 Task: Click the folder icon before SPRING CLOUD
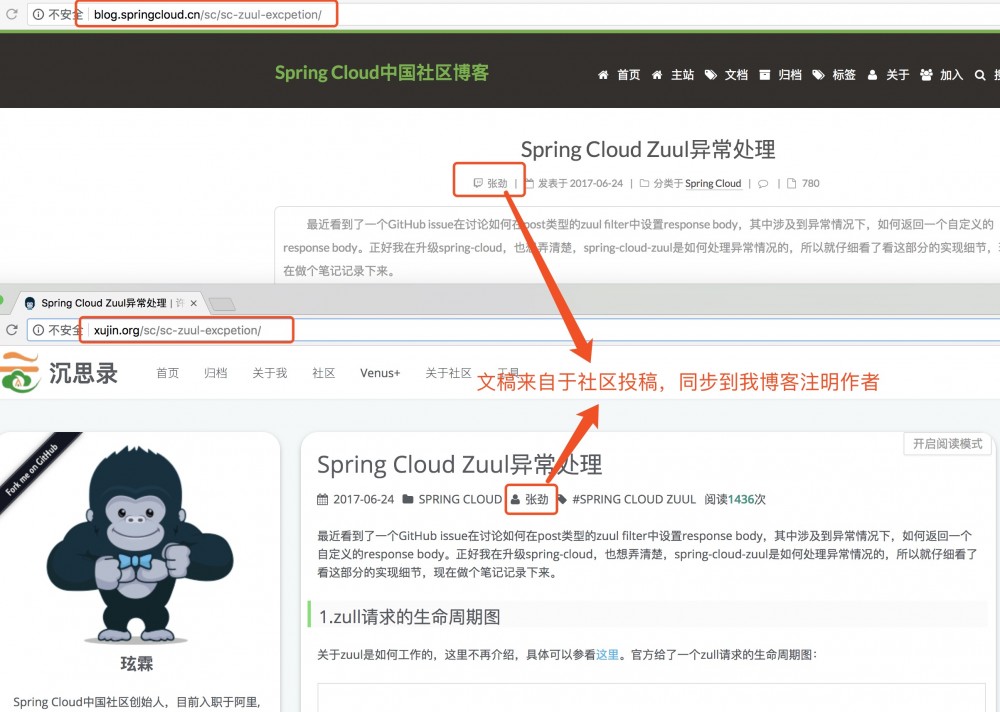pos(408,499)
